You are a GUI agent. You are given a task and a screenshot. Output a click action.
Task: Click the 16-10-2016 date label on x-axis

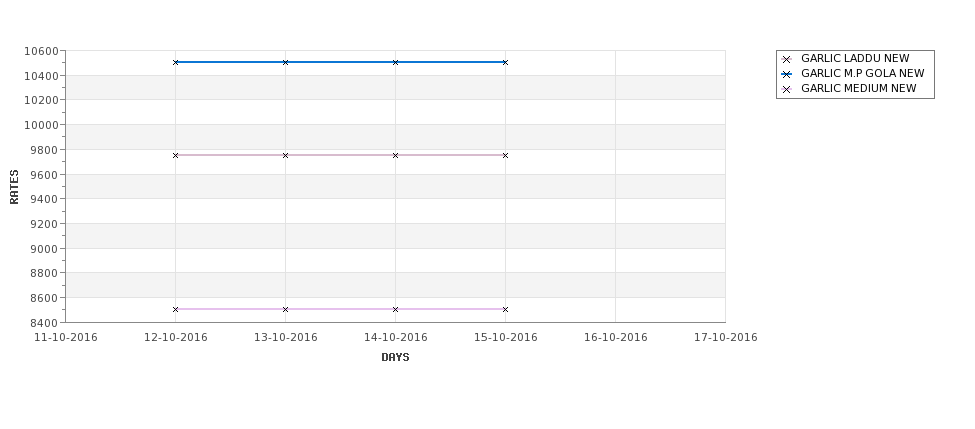click(616, 338)
